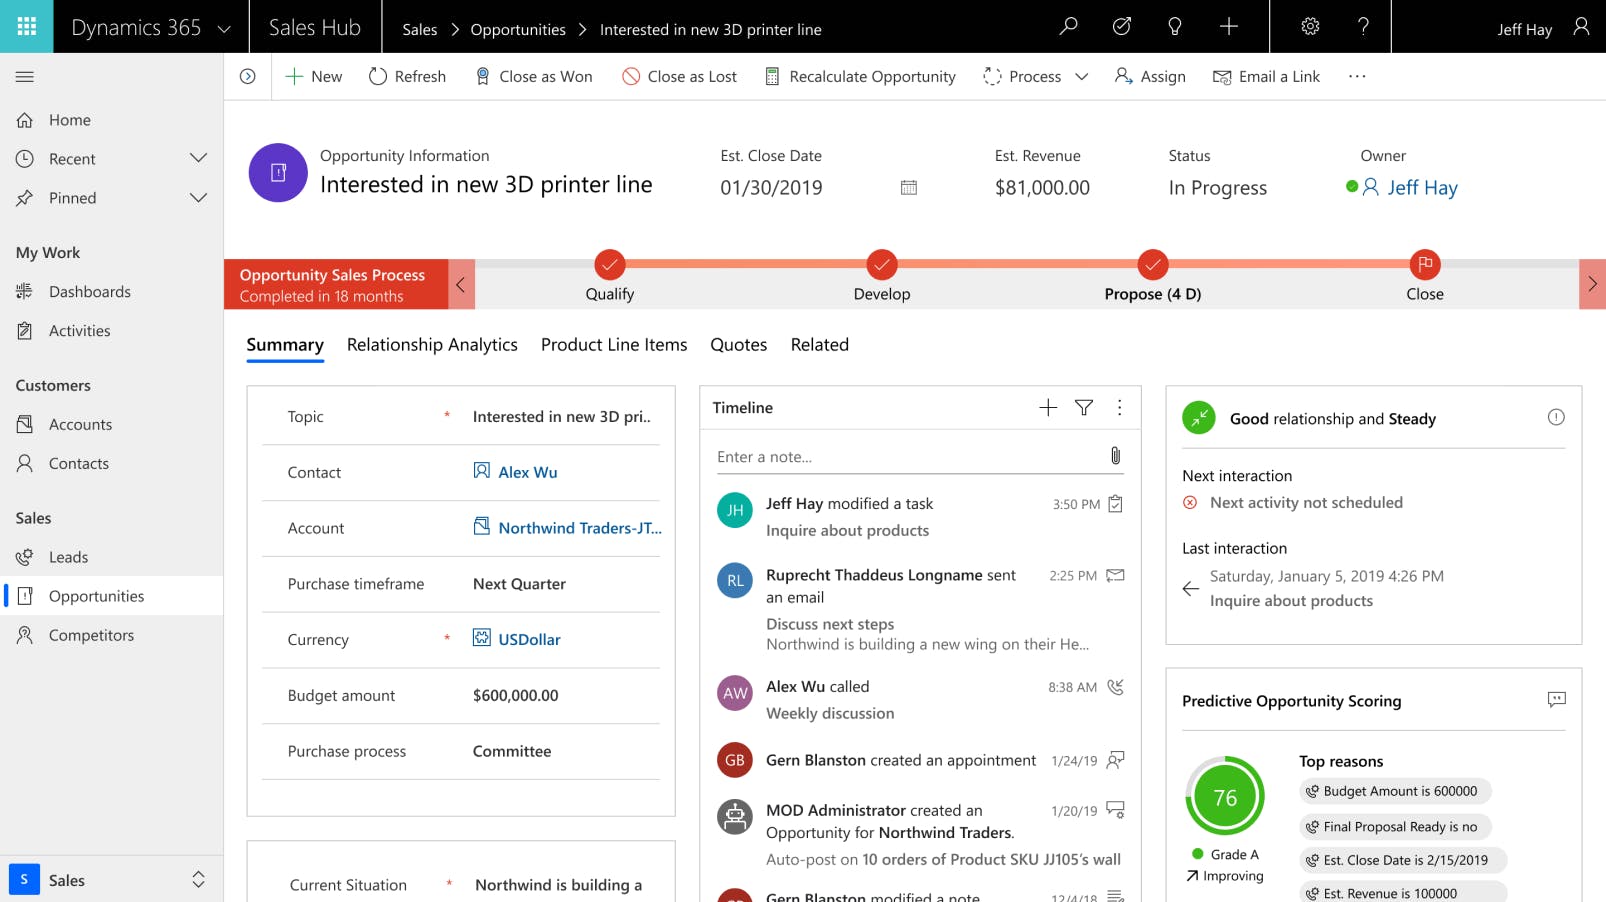Open global search with the magnifier icon
Image resolution: width=1606 pixels, height=902 pixels.
1068,27
